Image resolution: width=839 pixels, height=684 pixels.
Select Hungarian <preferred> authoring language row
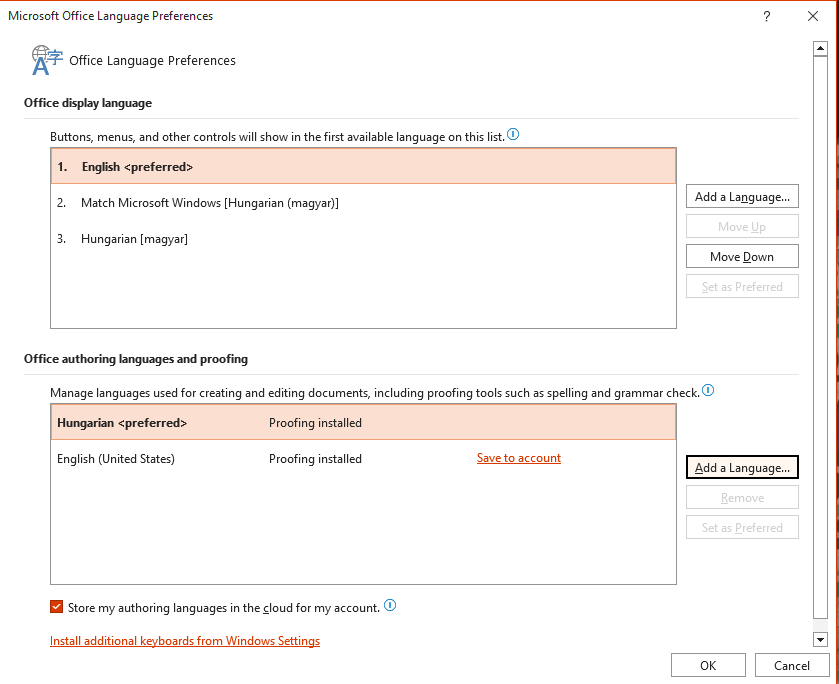(x=363, y=422)
